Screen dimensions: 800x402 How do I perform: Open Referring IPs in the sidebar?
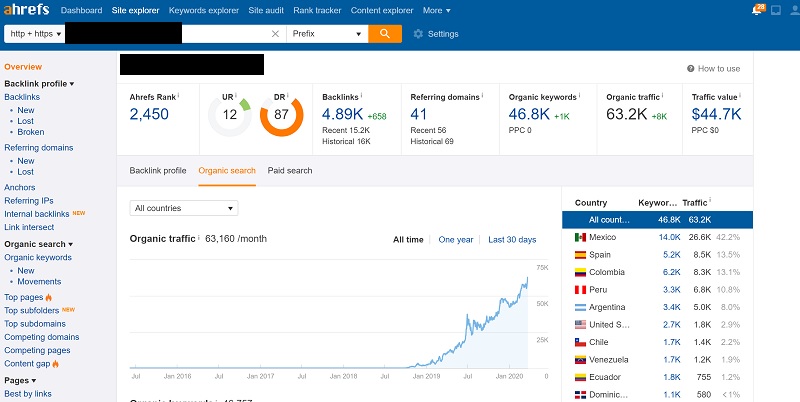point(29,200)
